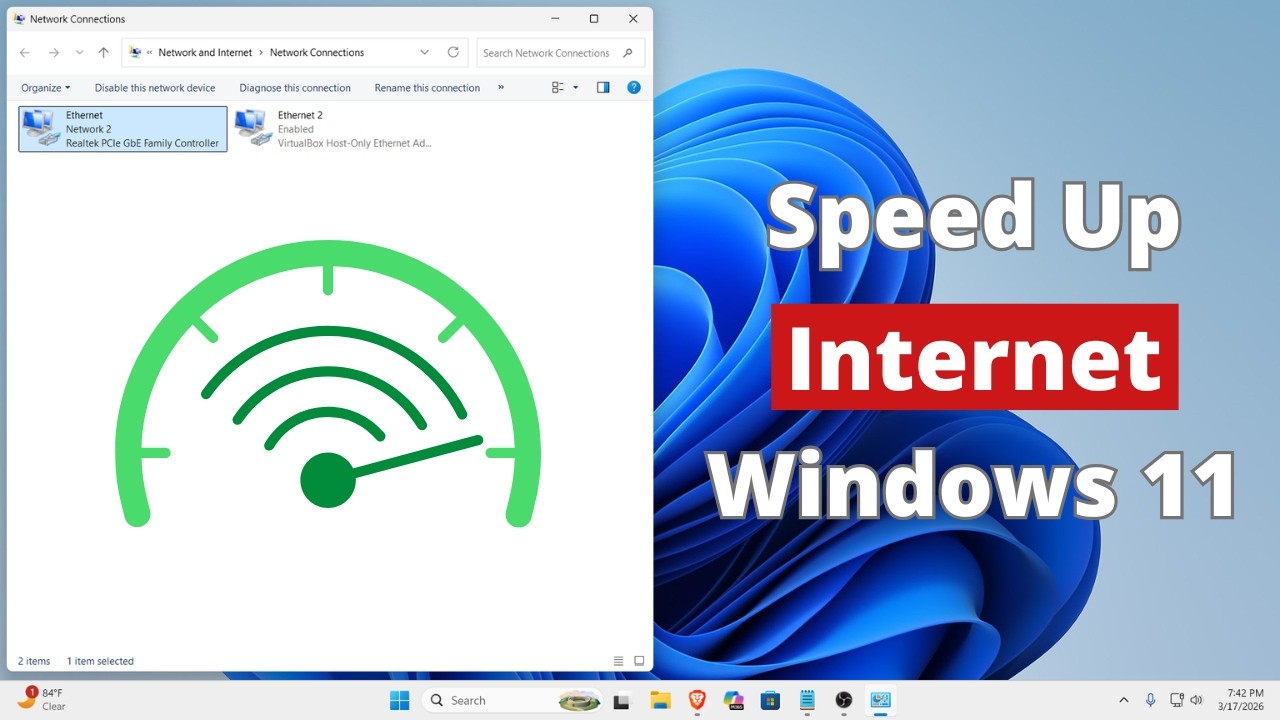Viewport: 1280px width, 720px height.
Task: Show more toolbar commands via chevrons
Action: click(x=501, y=88)
